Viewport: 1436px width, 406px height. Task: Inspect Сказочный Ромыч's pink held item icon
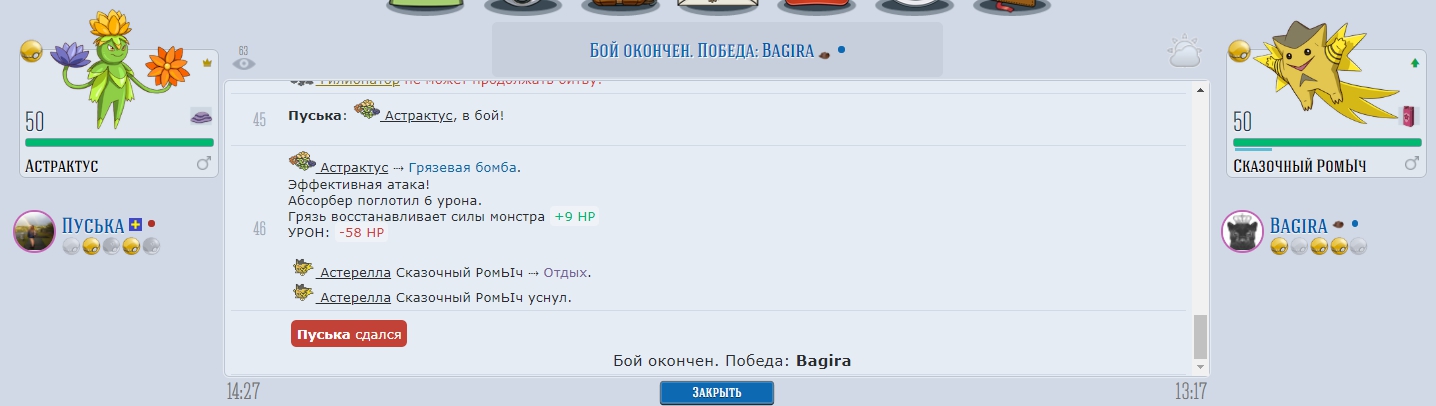click(1409, 116)
